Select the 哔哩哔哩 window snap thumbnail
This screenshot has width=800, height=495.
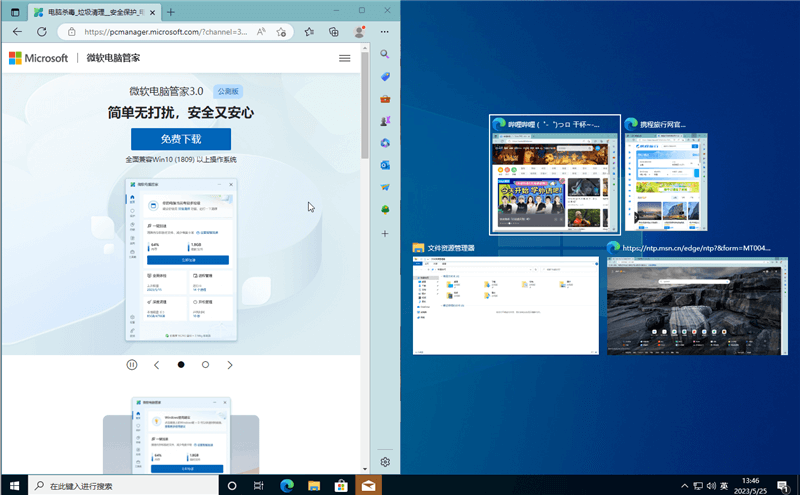[x=555, y=175]
